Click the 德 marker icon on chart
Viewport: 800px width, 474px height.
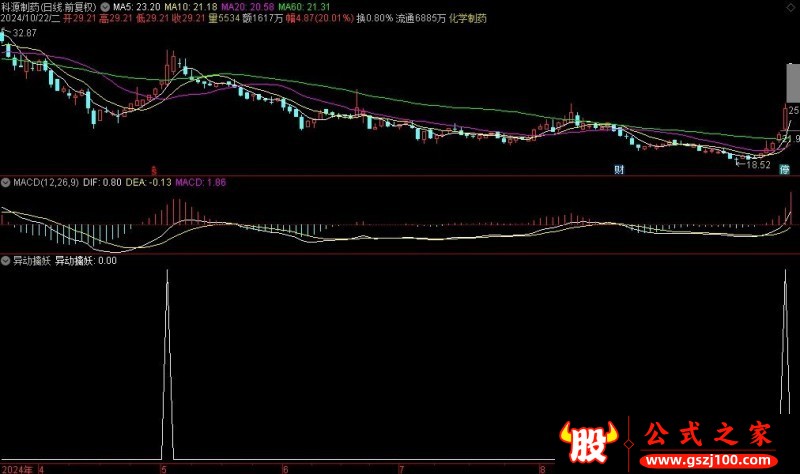point(784,169)
